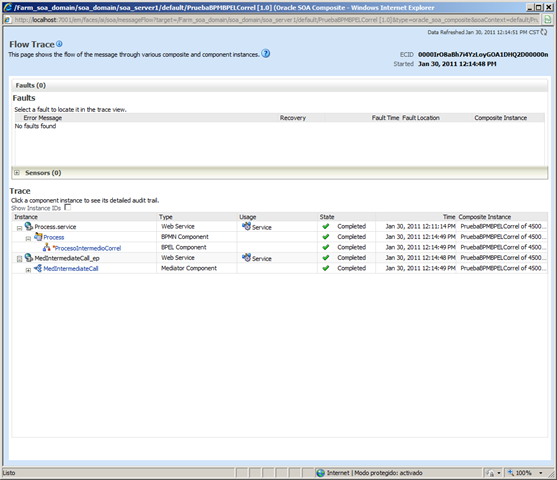
Task: Click the MedIntermediateCall_ep web service icon
Action: click(x=29, y=258)
